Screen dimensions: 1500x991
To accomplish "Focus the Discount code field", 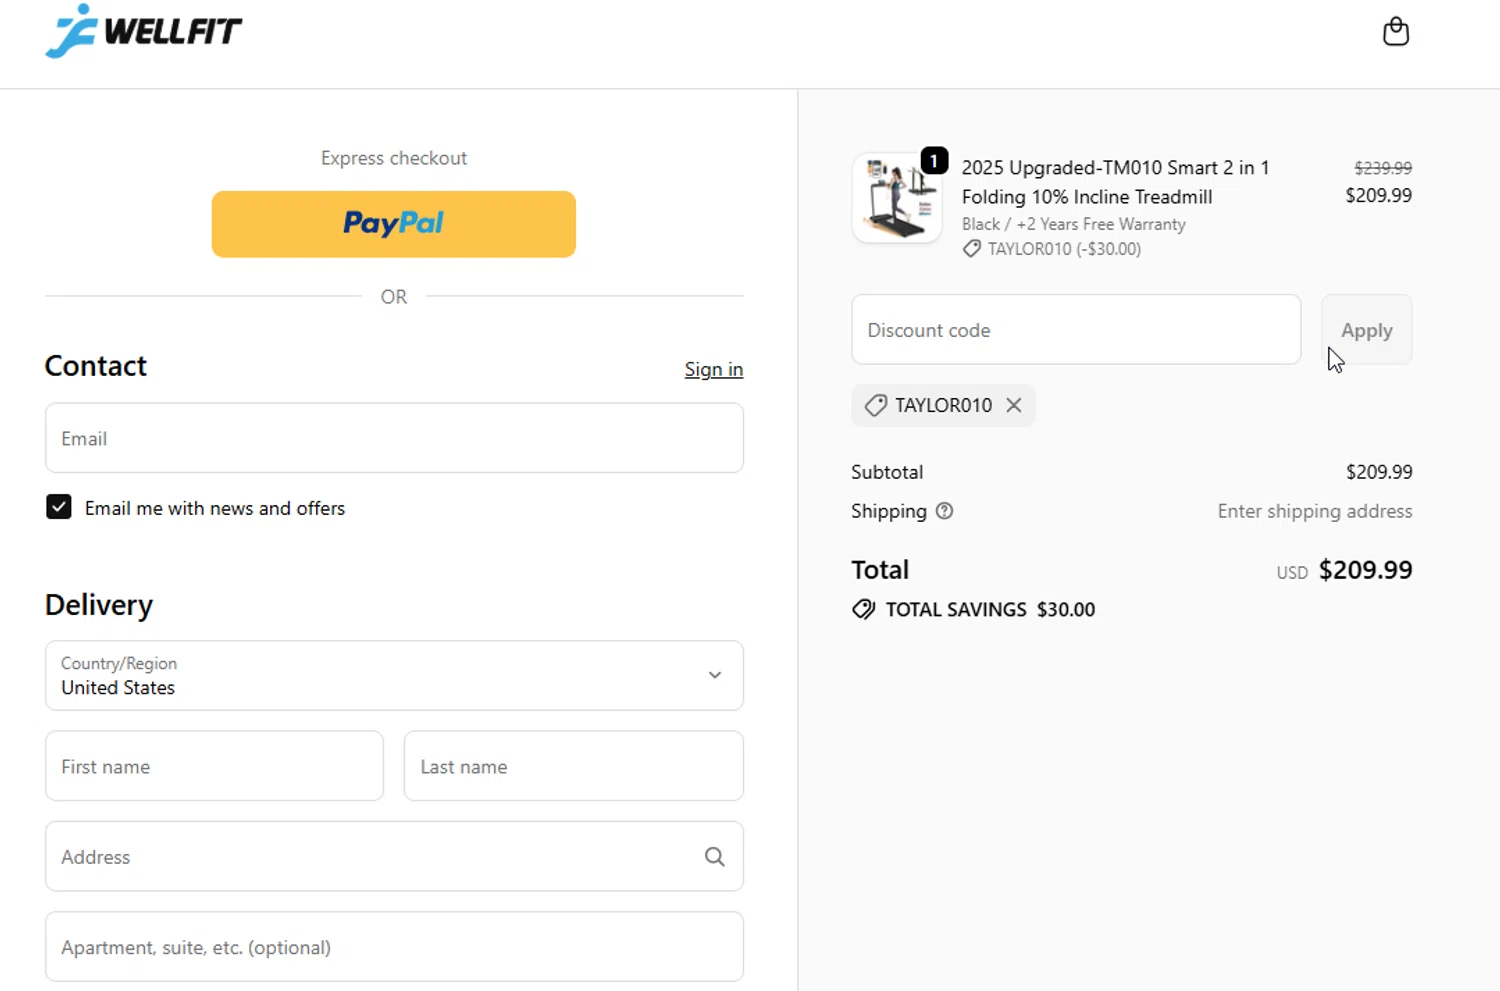I will (x=1076, y=330).
